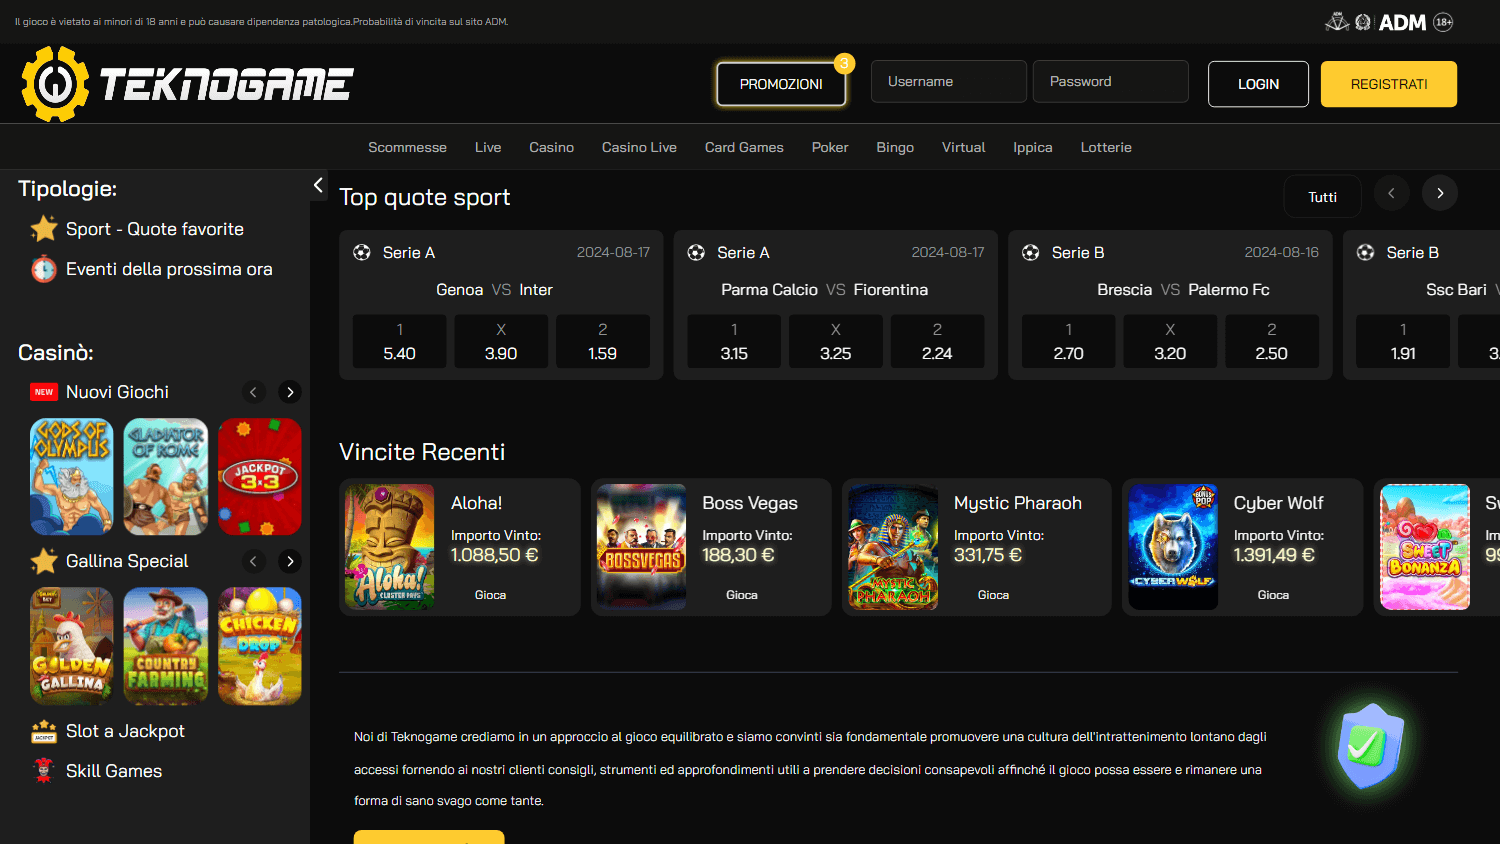The width and height of the screenshot is (1500, 844).
Task: Open Sport - Quote favorite link
Action: 155,229
